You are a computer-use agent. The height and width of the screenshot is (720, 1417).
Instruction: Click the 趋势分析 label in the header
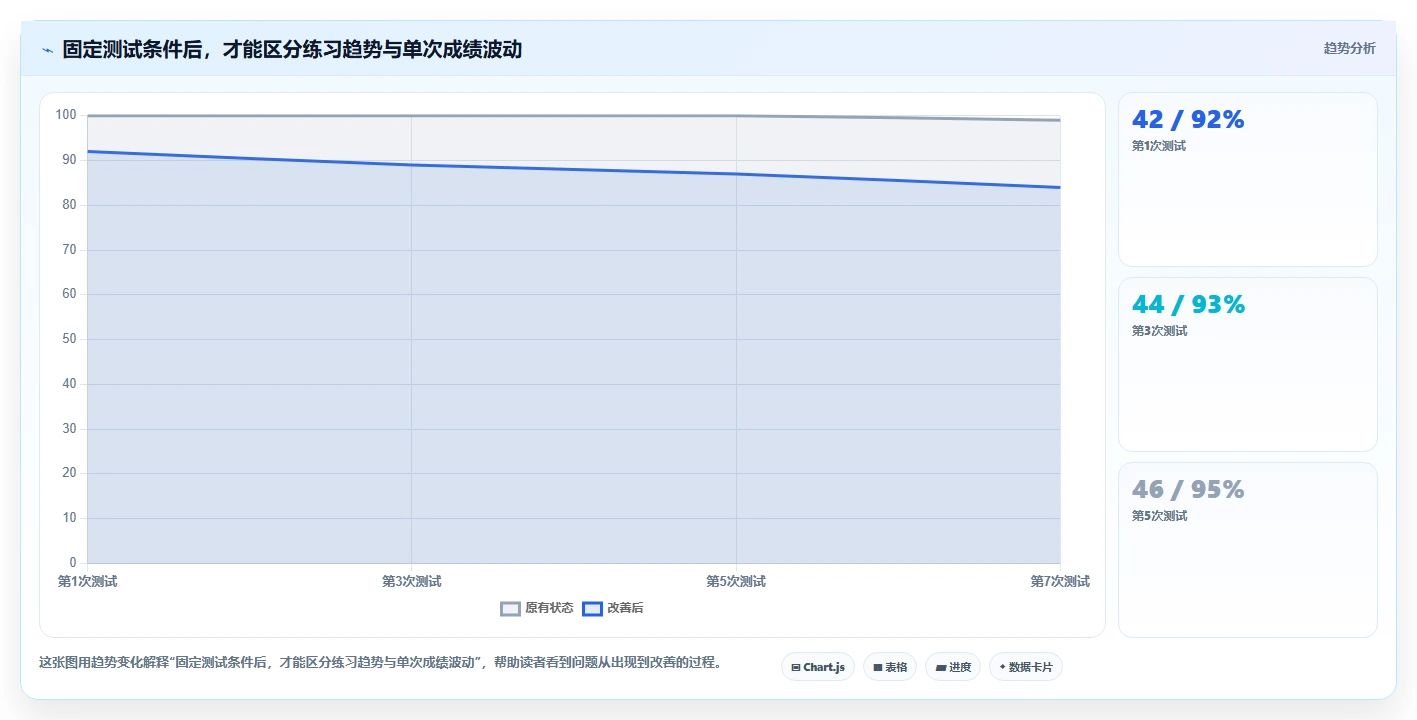coord(1349,48)
